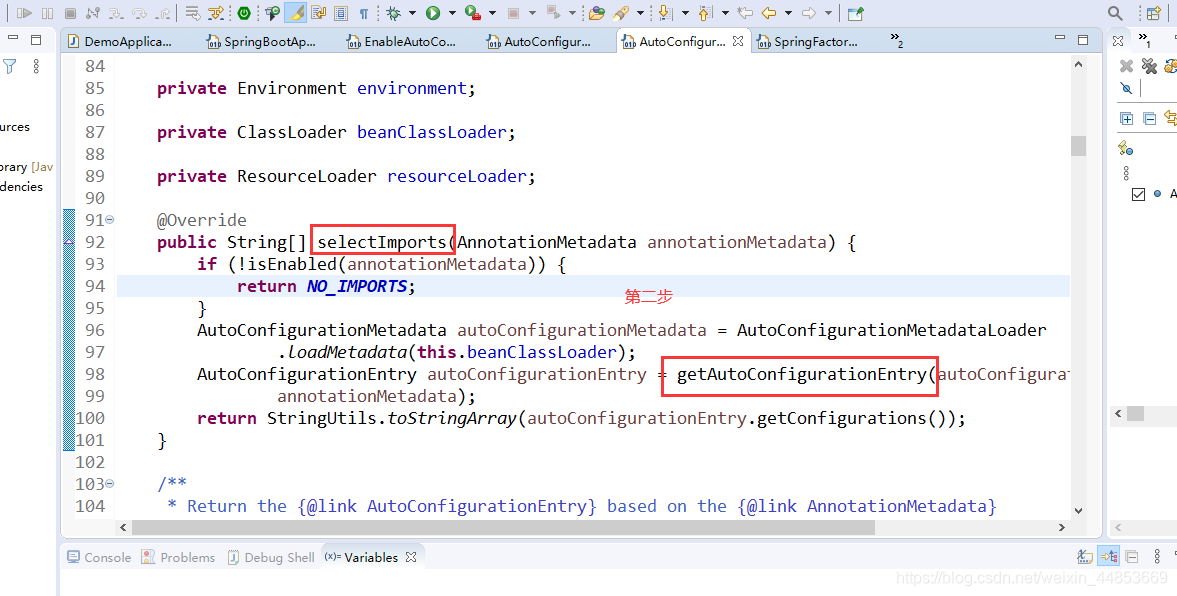Click the editor vertical scrollbar thumb

point(1079,145)
